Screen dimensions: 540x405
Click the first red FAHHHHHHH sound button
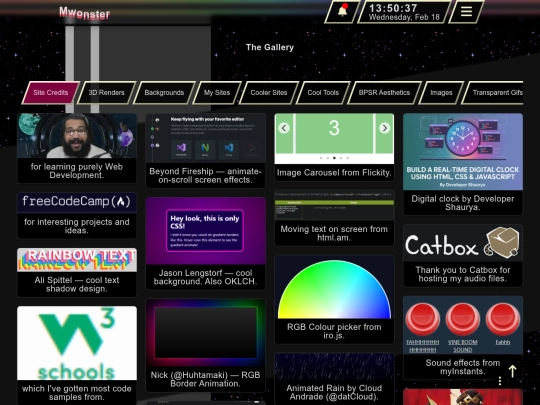(x=423, y=319)
